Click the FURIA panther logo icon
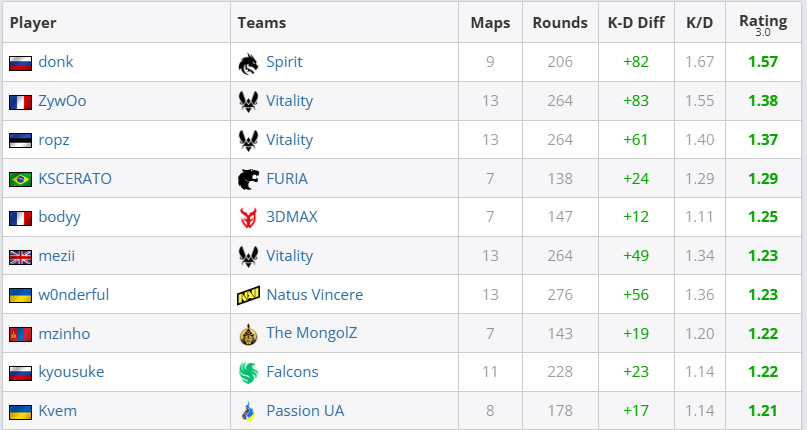The height and width of the screenshot is (430, 807). (248, 179)
